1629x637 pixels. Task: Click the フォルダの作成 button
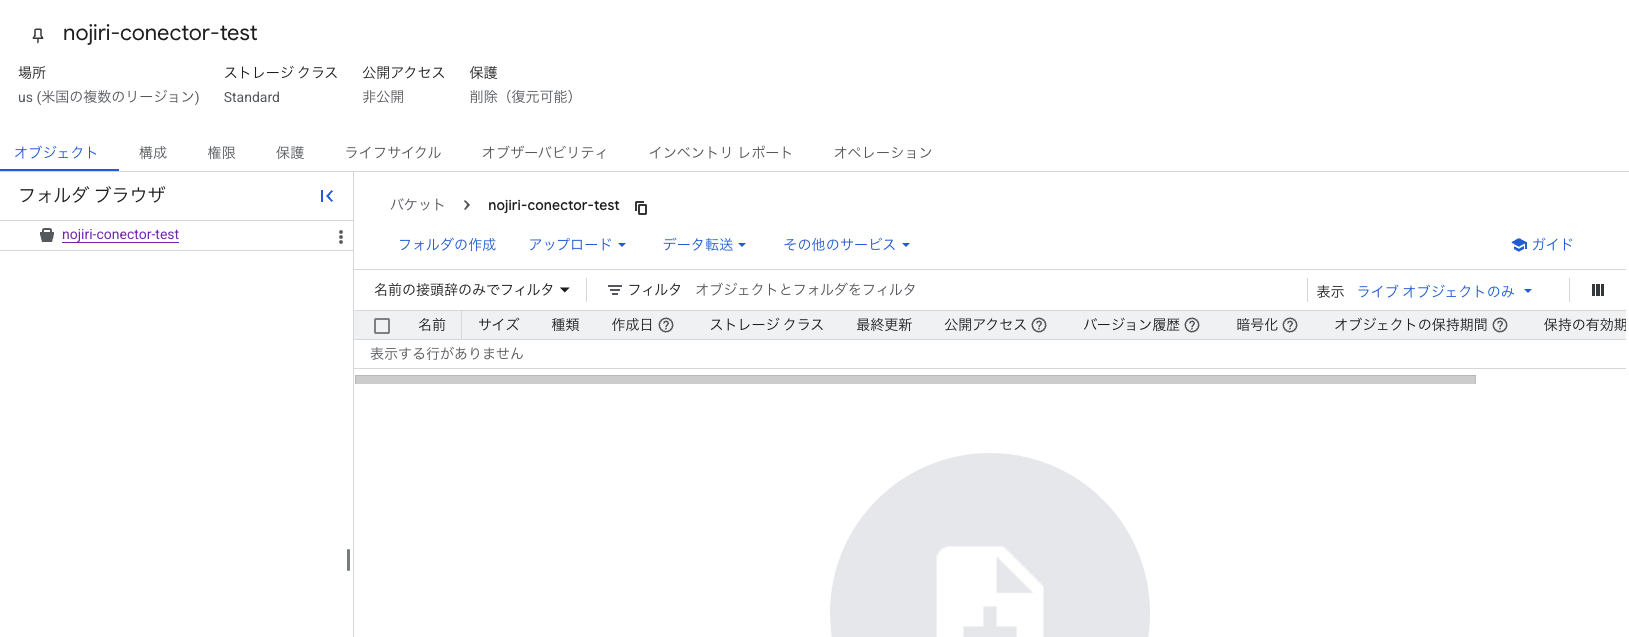click(447, 245)
